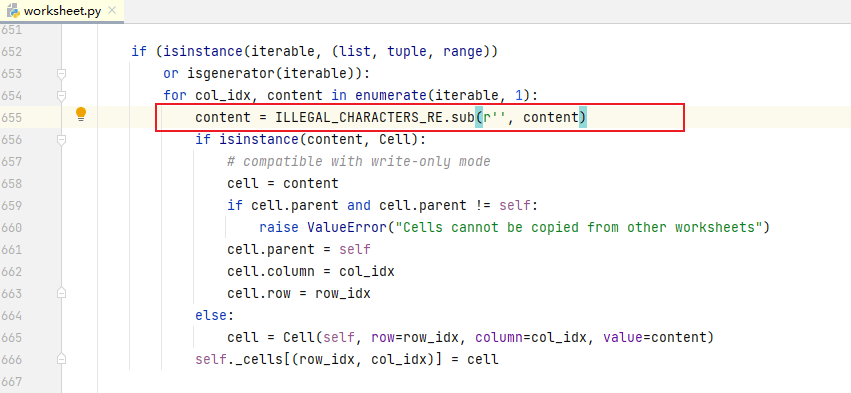Click the self._cells assignment on line 666
The width and height of the screenshot is (851, 393).
[x=347, y=359]
